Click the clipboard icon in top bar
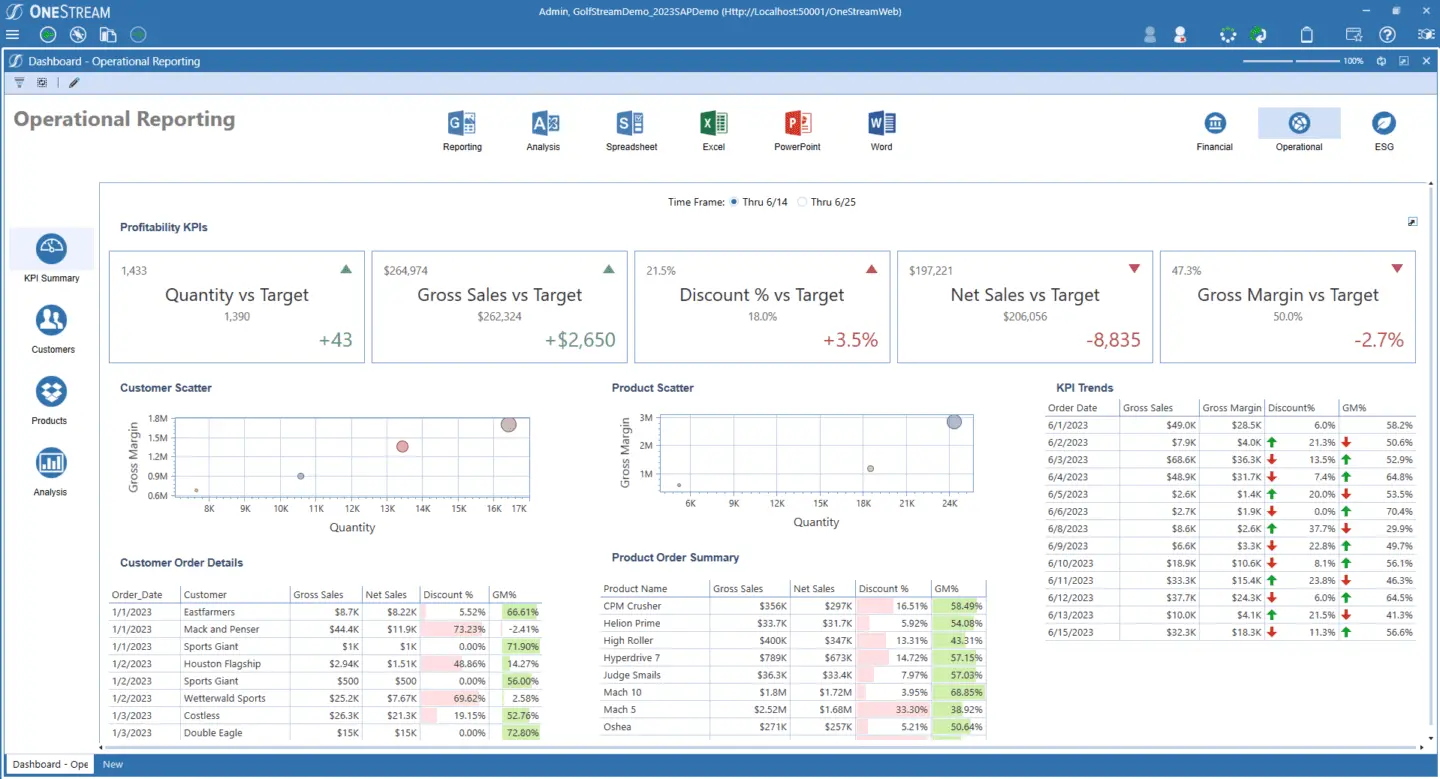Viewport: 1440px width, 779px height. pyautogui.click(x=1306, y=35)
